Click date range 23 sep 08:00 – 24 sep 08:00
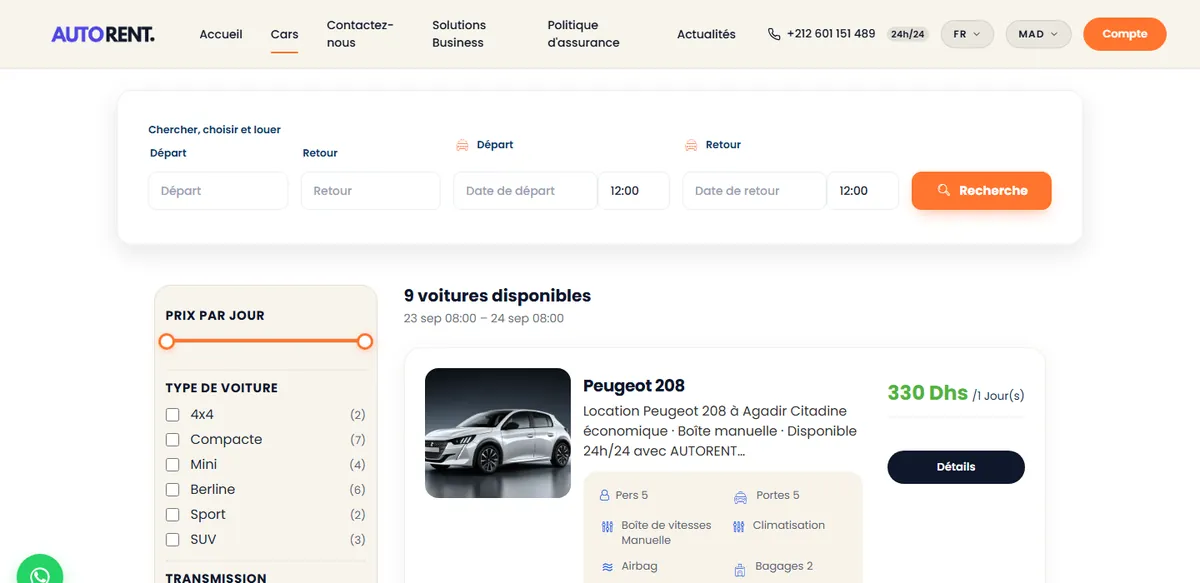 pyautogui.click(x=484, y=319)
